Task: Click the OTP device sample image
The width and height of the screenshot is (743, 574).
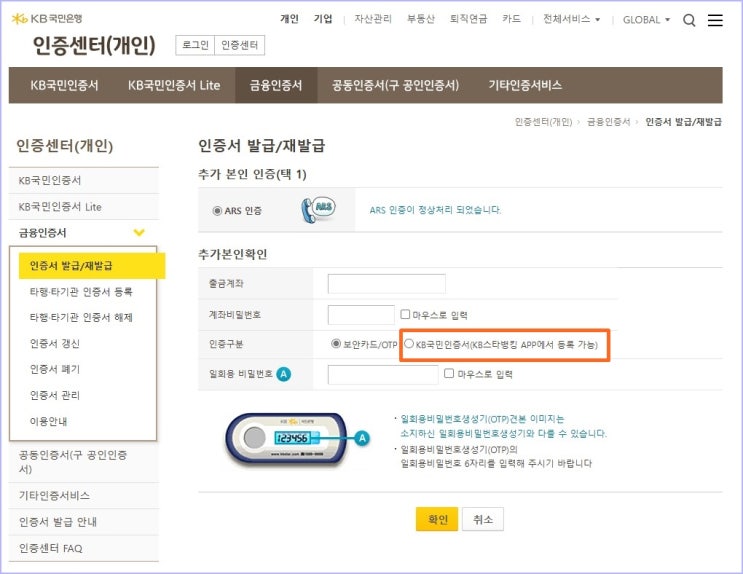Action: (x=286, y=438)
